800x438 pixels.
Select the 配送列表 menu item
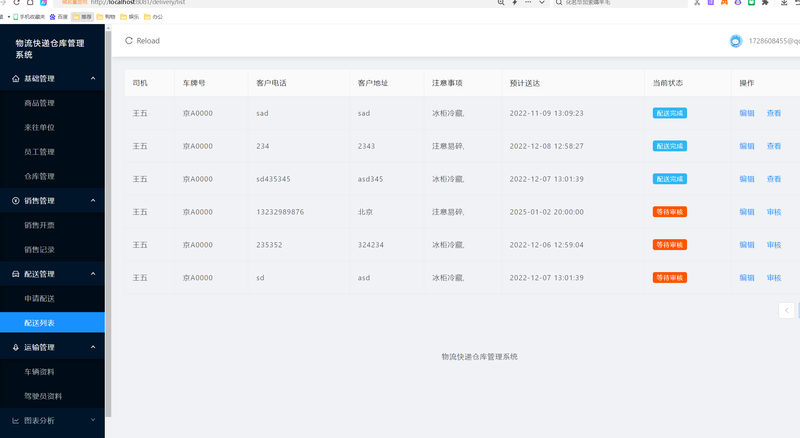(52, 323)
